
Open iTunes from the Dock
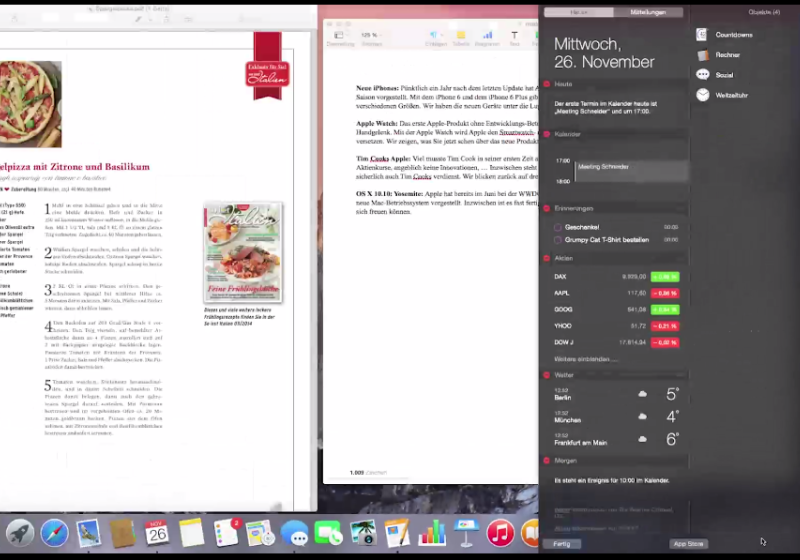coord(500,533)
